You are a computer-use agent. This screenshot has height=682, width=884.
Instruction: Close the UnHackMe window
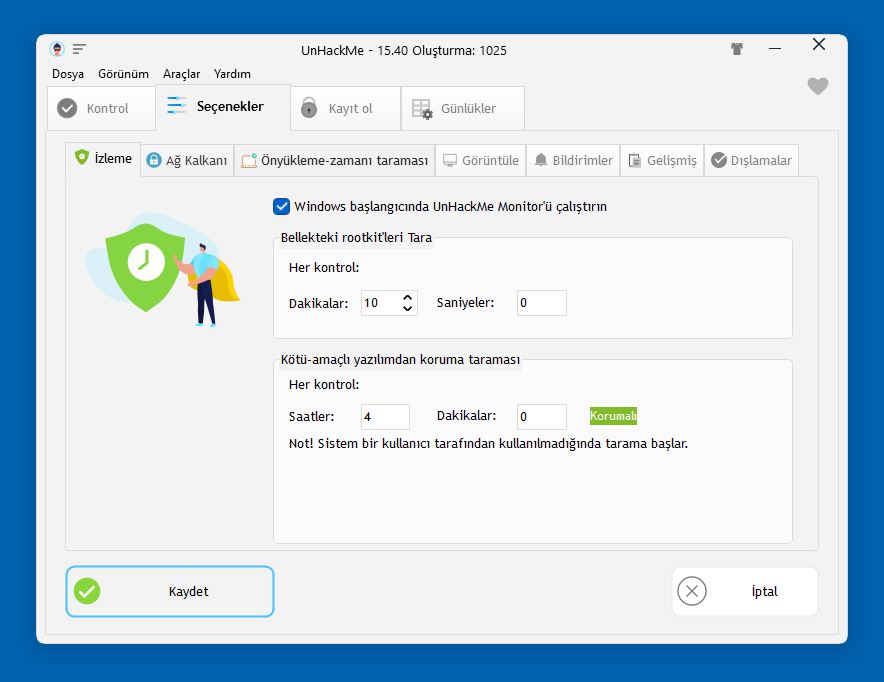[x=819, y=44]
